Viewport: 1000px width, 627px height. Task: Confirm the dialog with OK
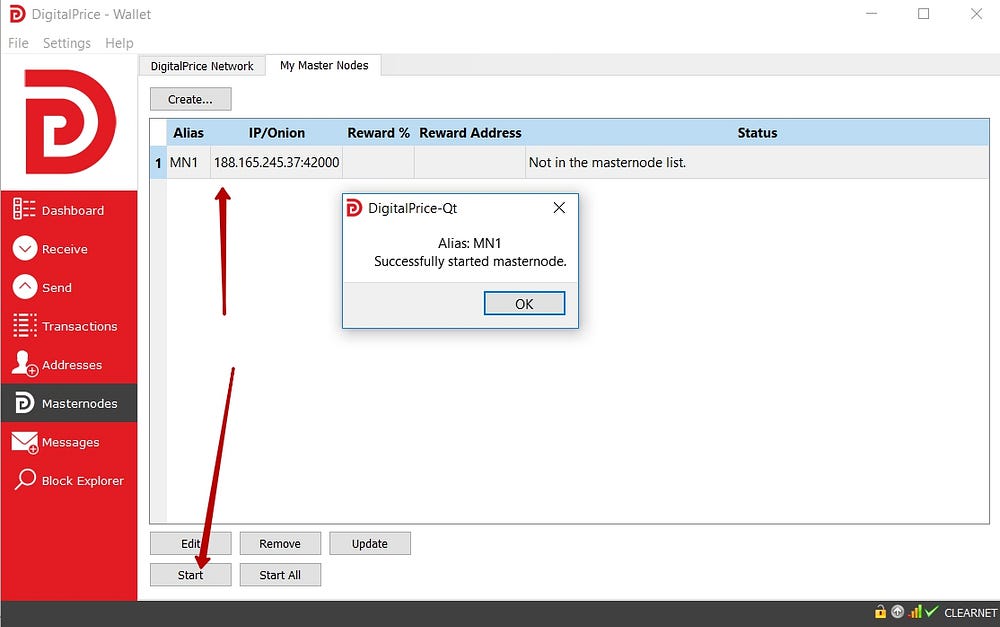tap(524, 304)
